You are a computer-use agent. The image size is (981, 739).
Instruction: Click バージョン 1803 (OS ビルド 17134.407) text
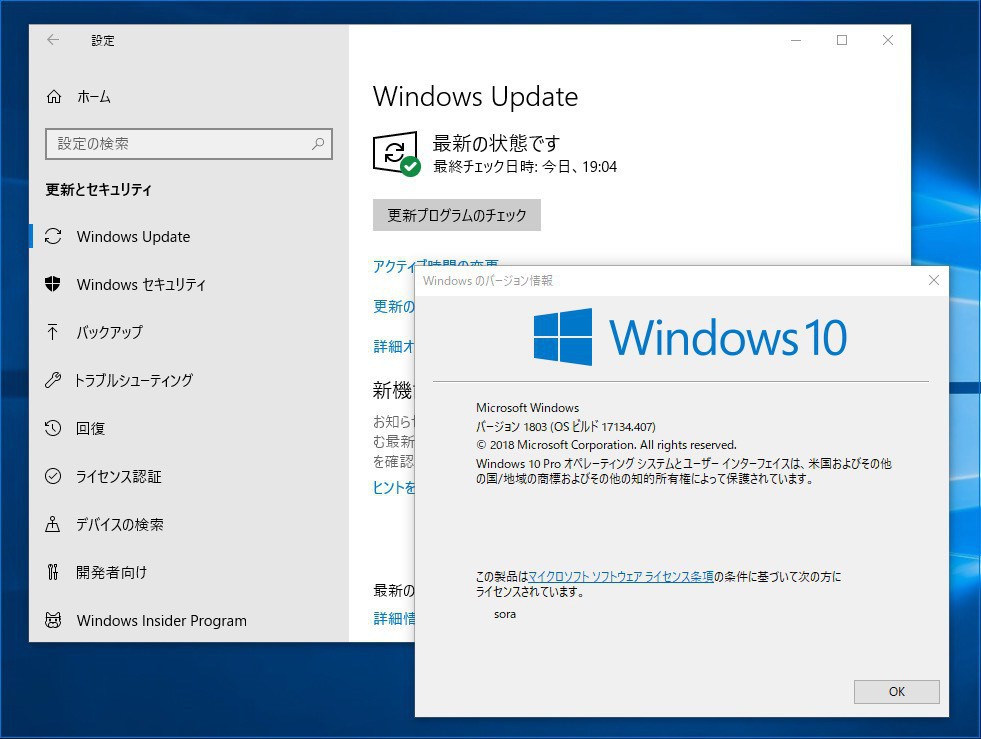[x=566, y=427]
